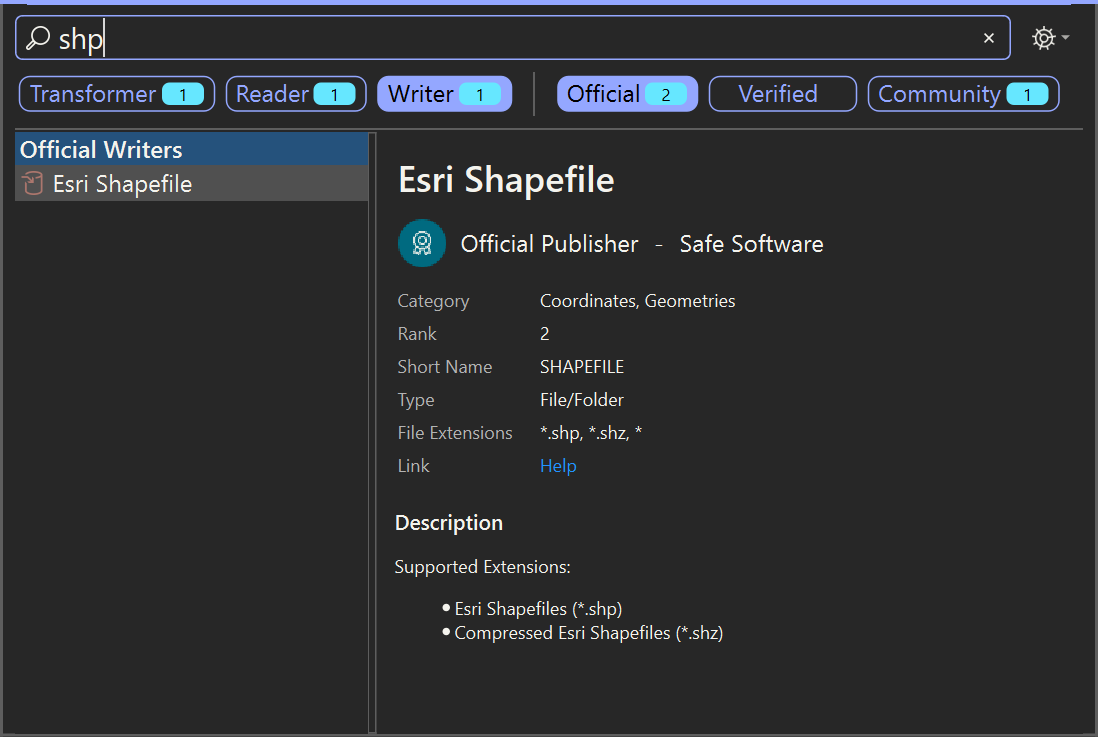Toggle the Writer filter off
This screenshot has width=1098, height=737.
click(x=445, y=94)
